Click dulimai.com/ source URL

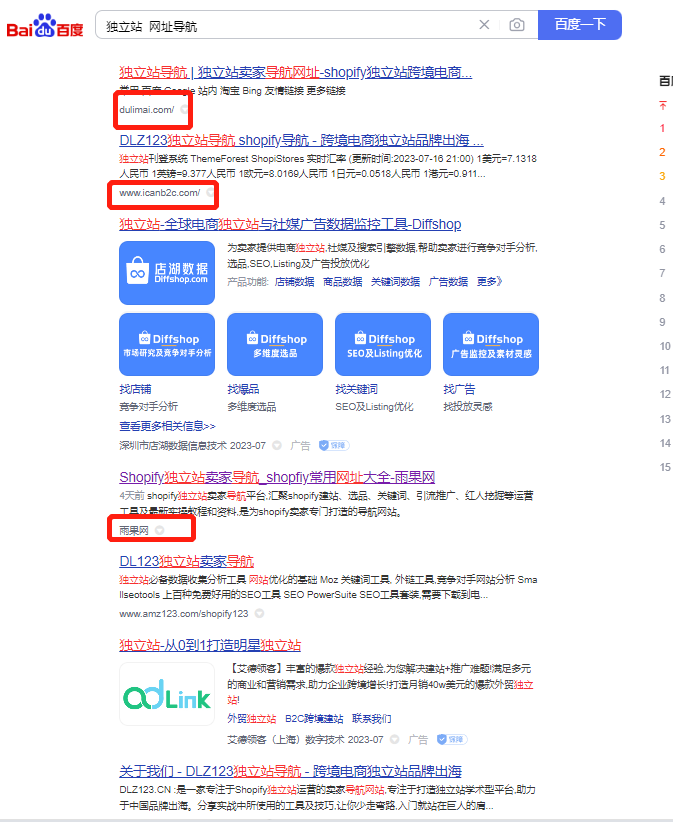tap(147, 110)
